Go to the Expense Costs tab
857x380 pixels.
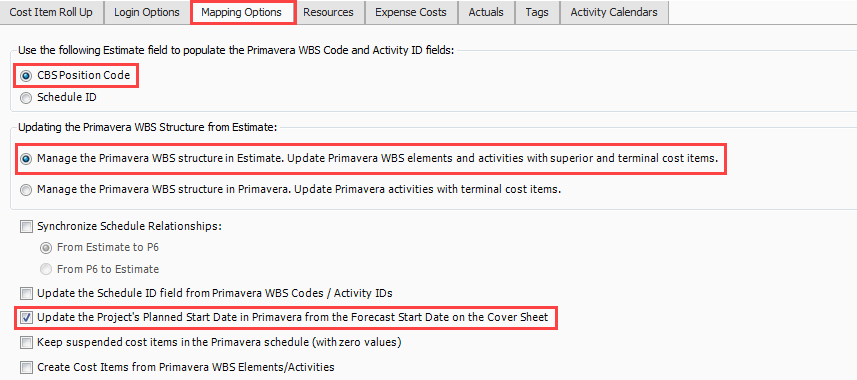[411, 12]
